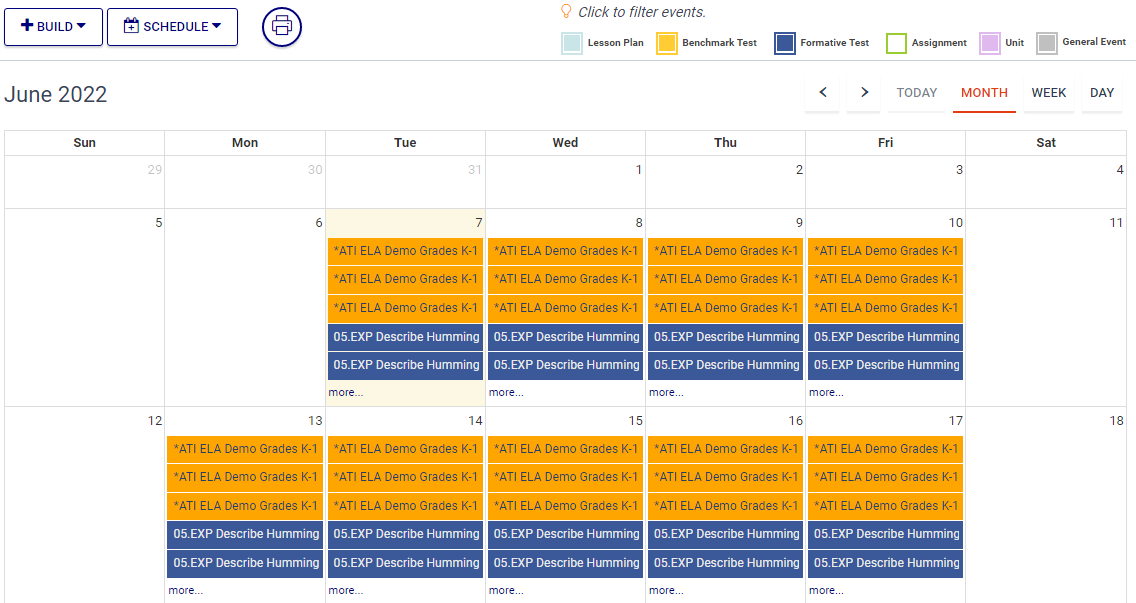Open the BUILD dropdown

click(53, 27)
